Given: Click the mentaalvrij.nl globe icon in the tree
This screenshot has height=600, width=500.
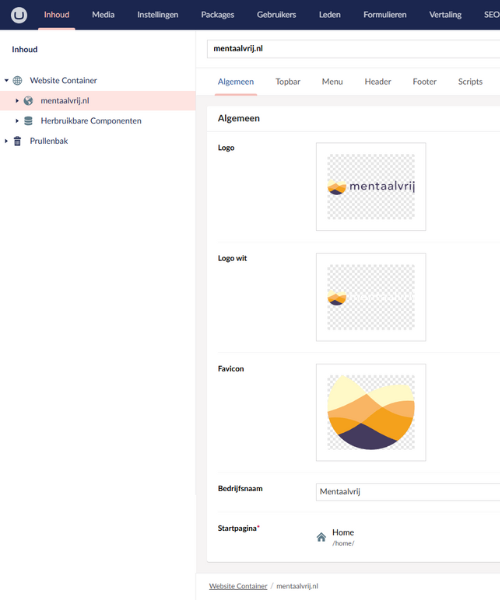Looking at the screenshot, I should (x=28, y=101).
